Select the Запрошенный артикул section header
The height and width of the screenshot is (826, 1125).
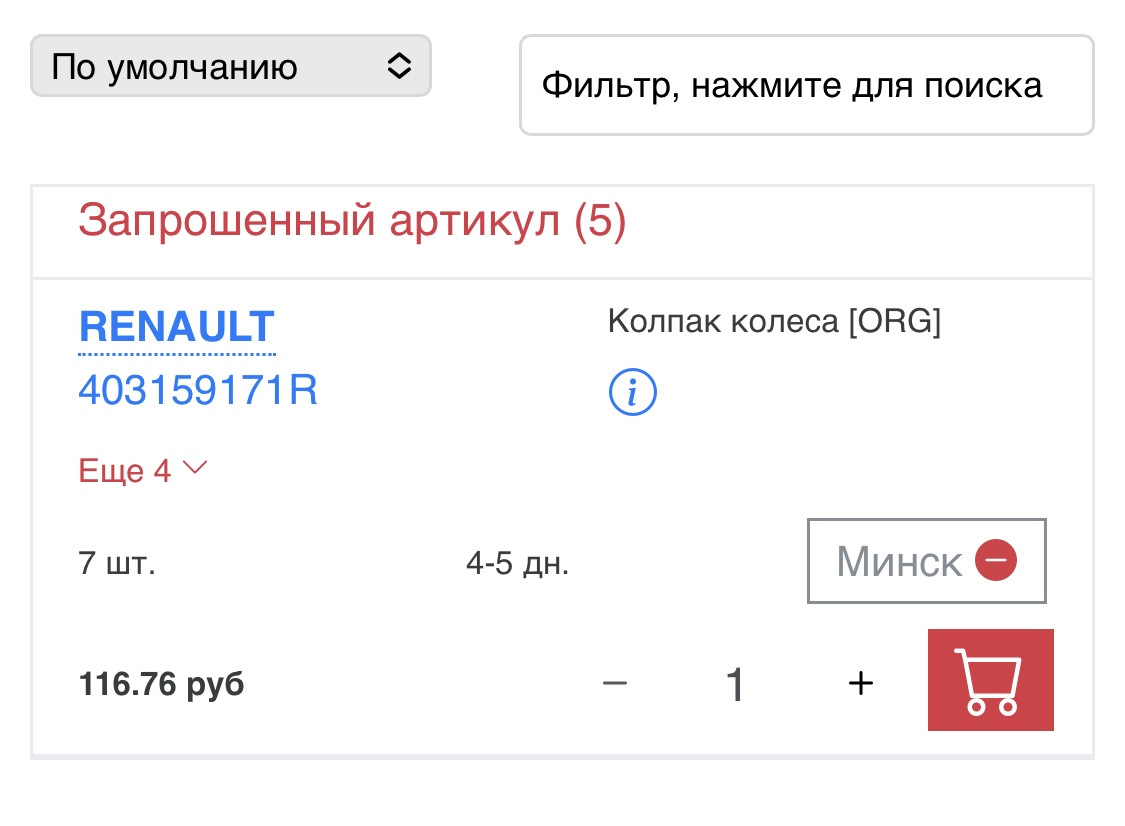352,220
